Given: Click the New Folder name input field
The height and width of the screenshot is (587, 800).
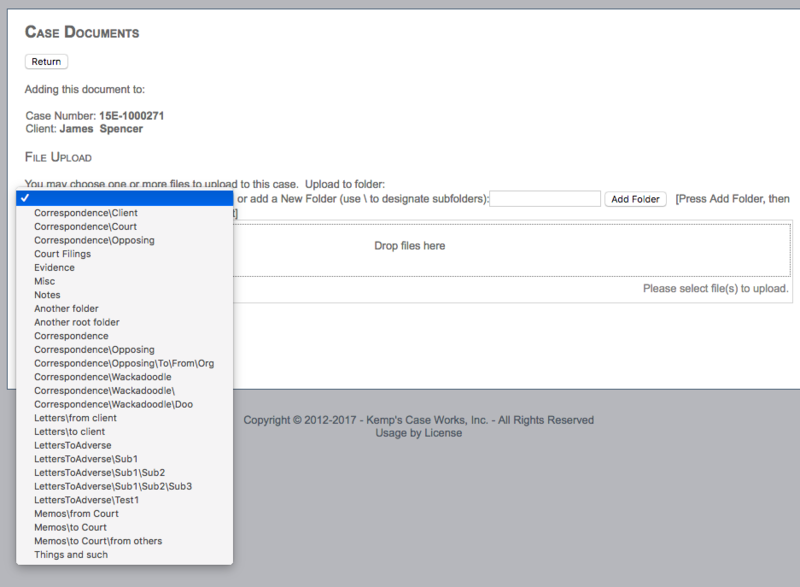Looking at the screenshot, I should 544,199.
